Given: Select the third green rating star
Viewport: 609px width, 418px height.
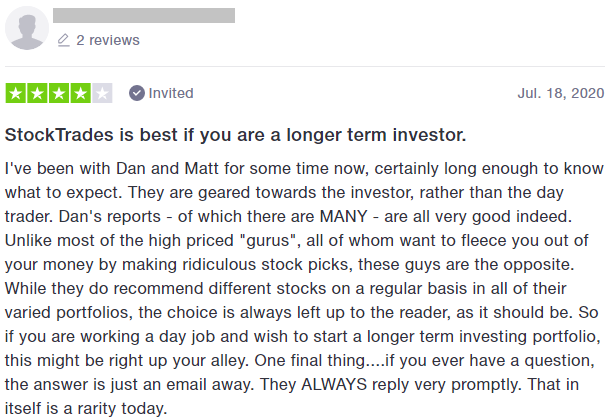Looking at the screenshot, I should (59, 94).
